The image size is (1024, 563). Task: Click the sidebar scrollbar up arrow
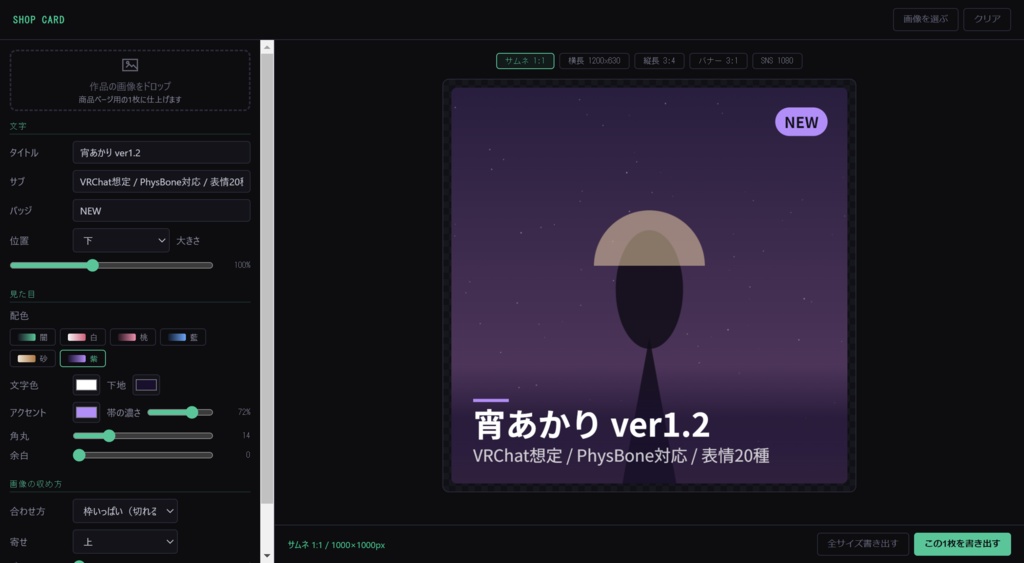(267, 47)
